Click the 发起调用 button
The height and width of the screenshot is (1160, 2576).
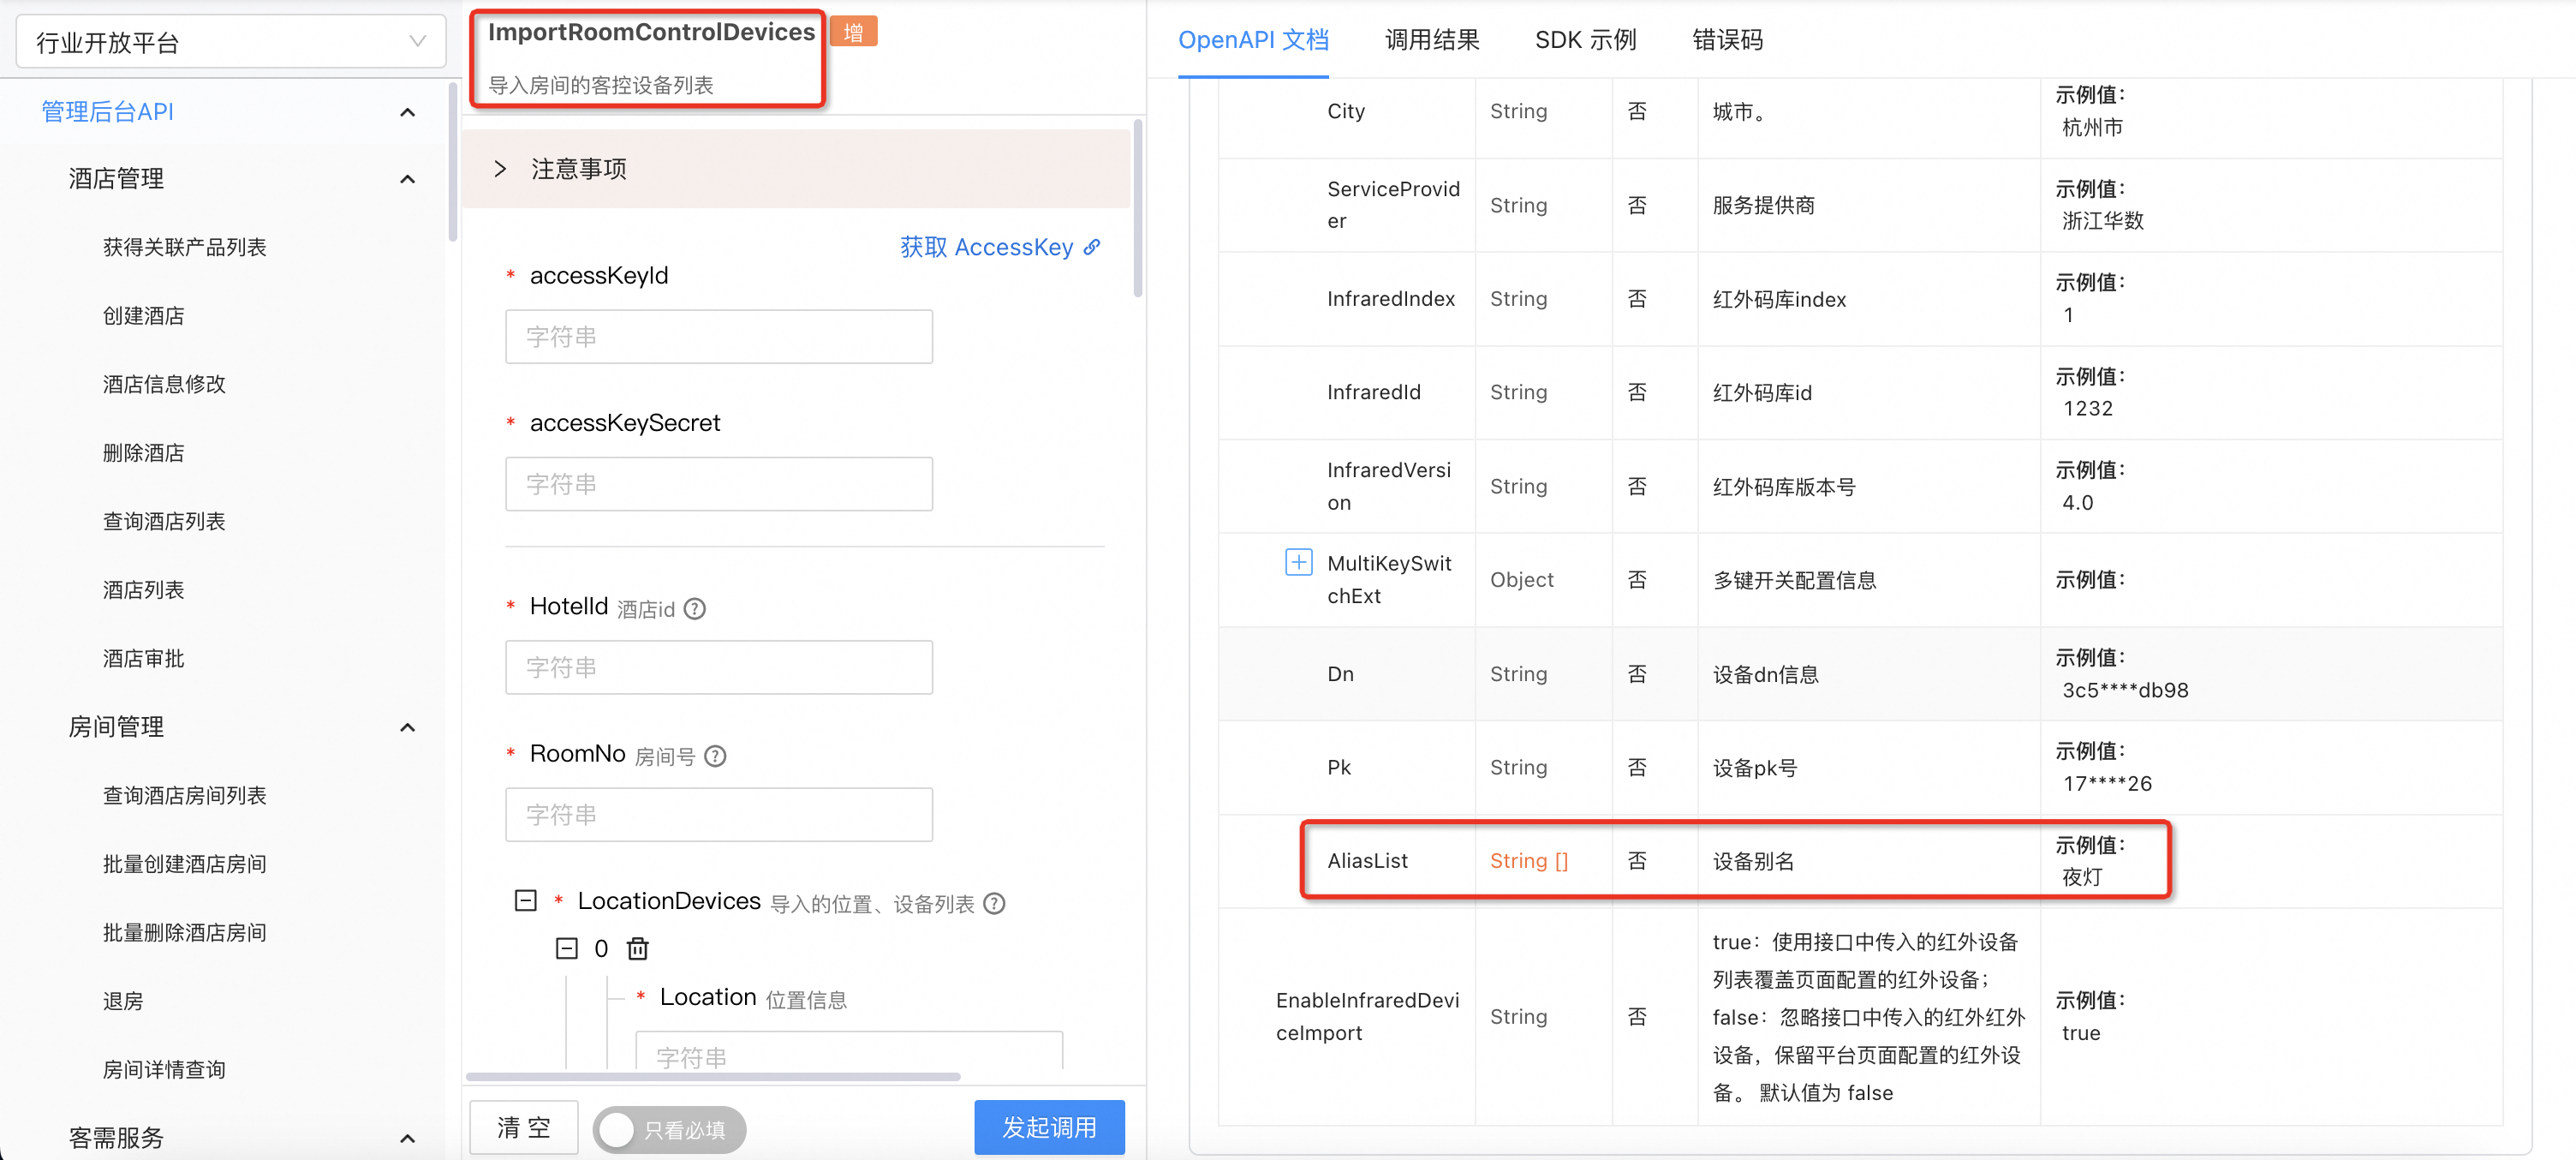tap(1048, 1127)
